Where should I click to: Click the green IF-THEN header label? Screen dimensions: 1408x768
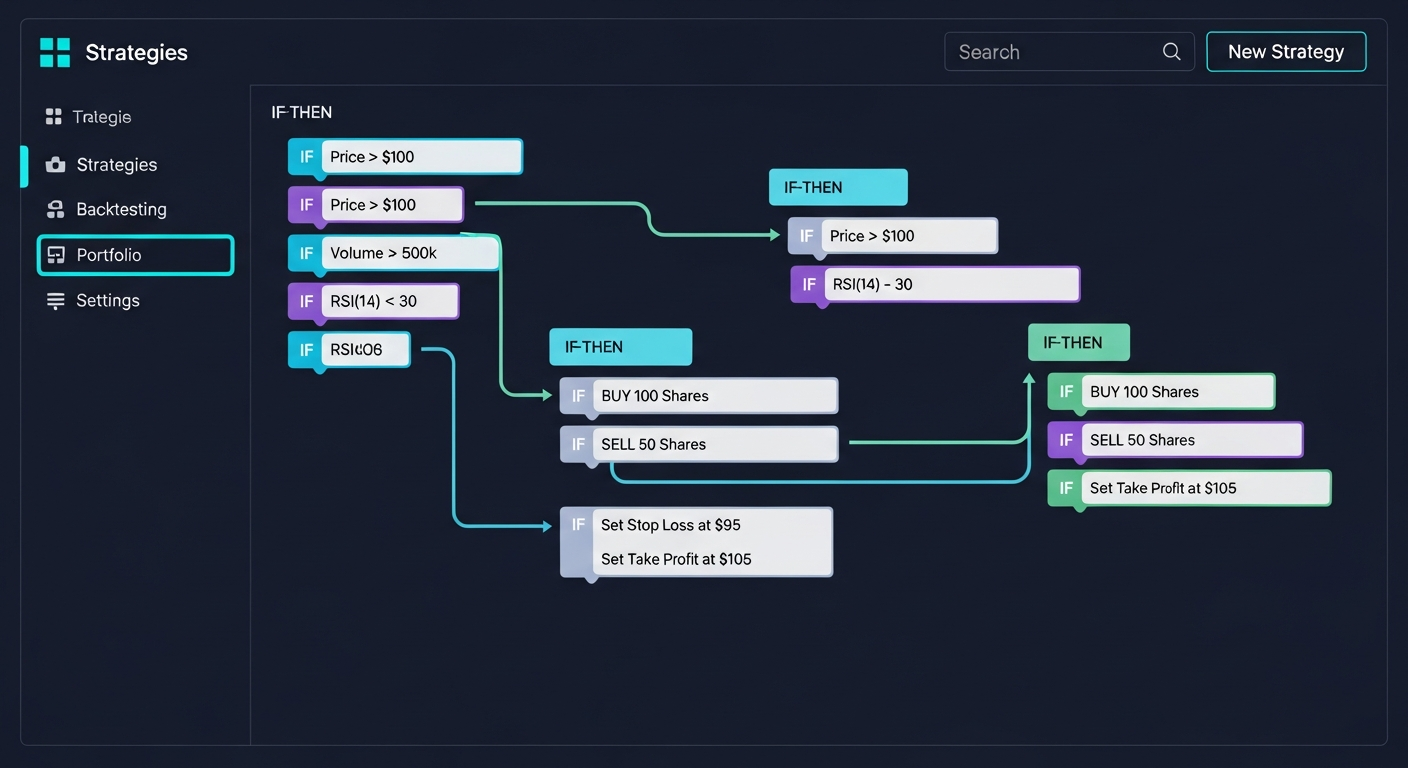(1077, 343)
